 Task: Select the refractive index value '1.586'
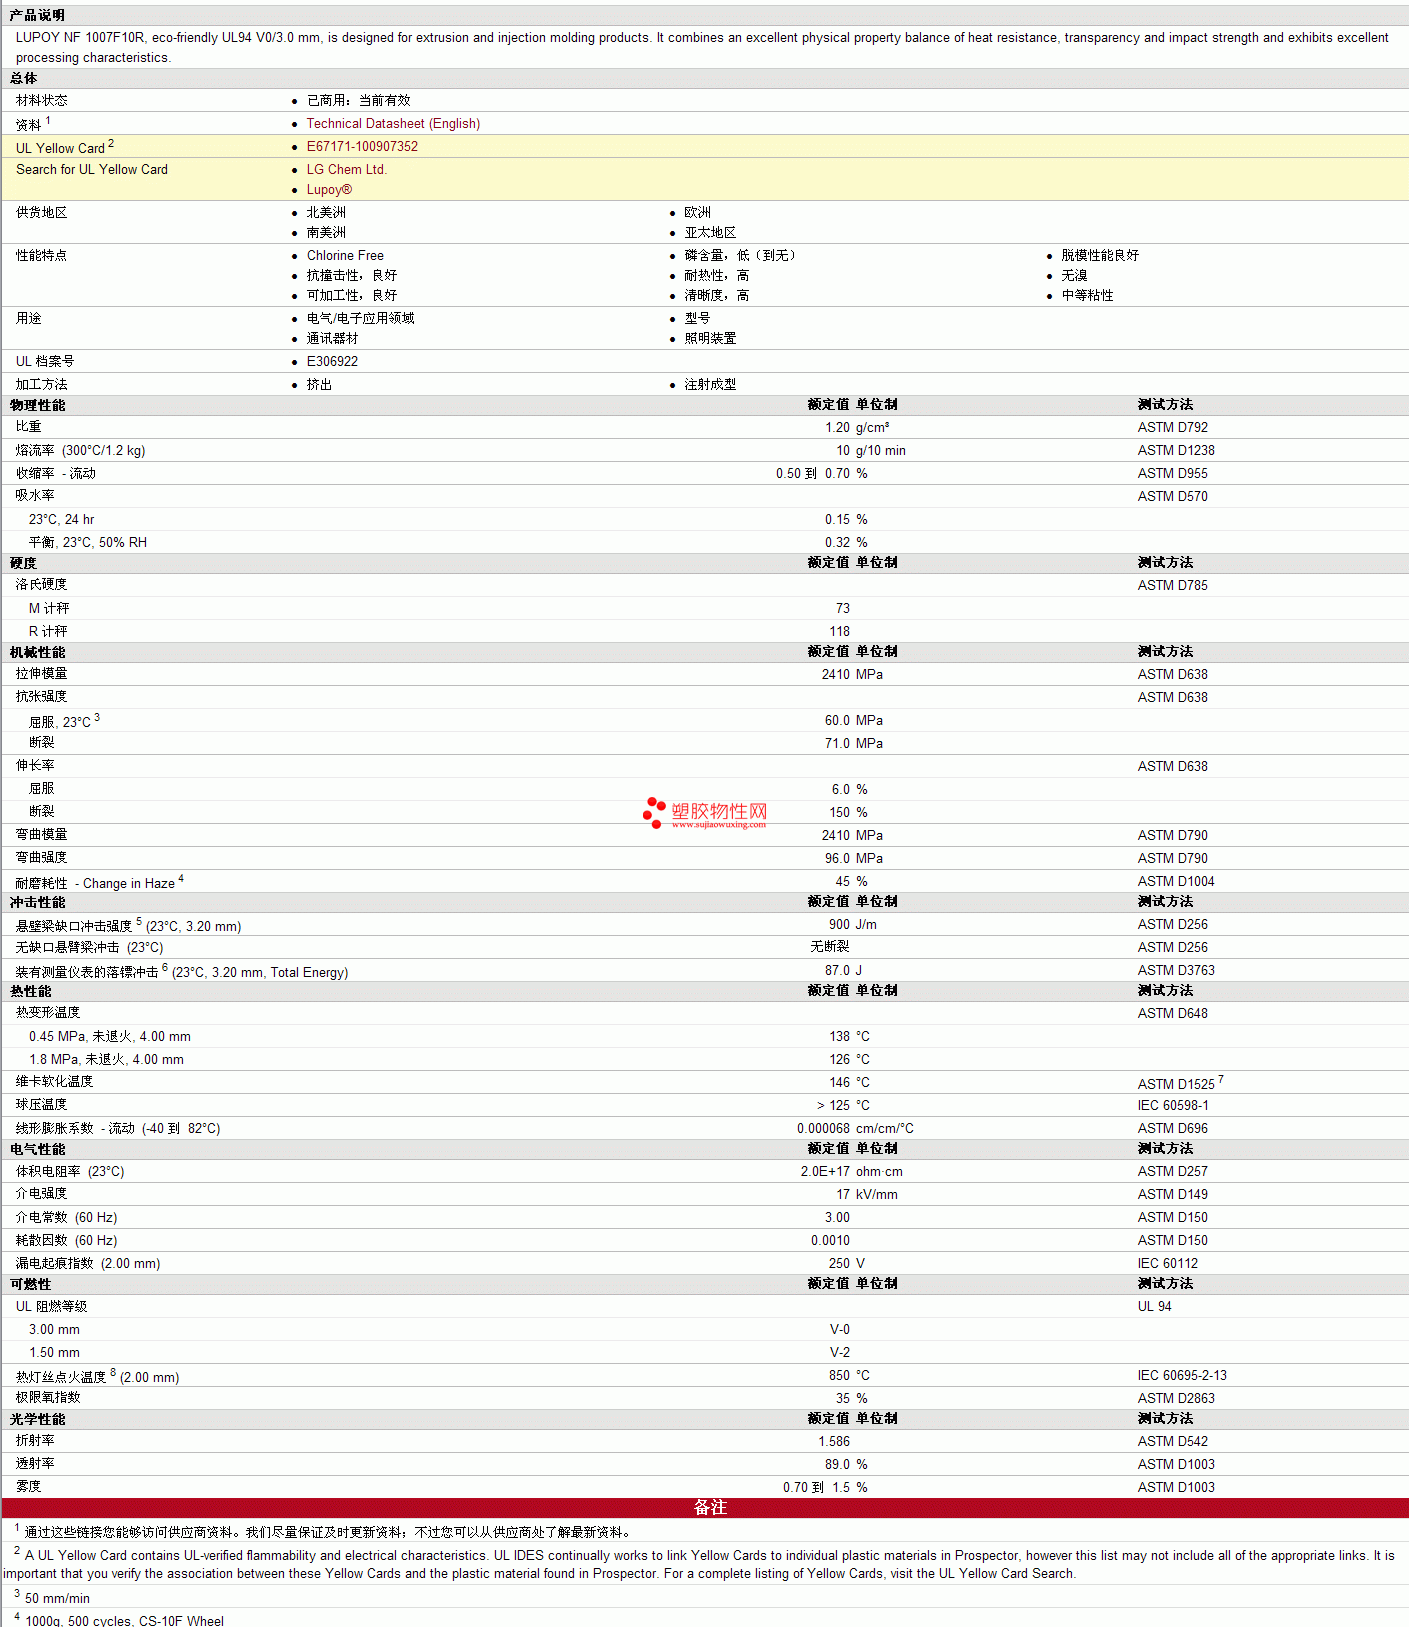(x=834, y=1442)
